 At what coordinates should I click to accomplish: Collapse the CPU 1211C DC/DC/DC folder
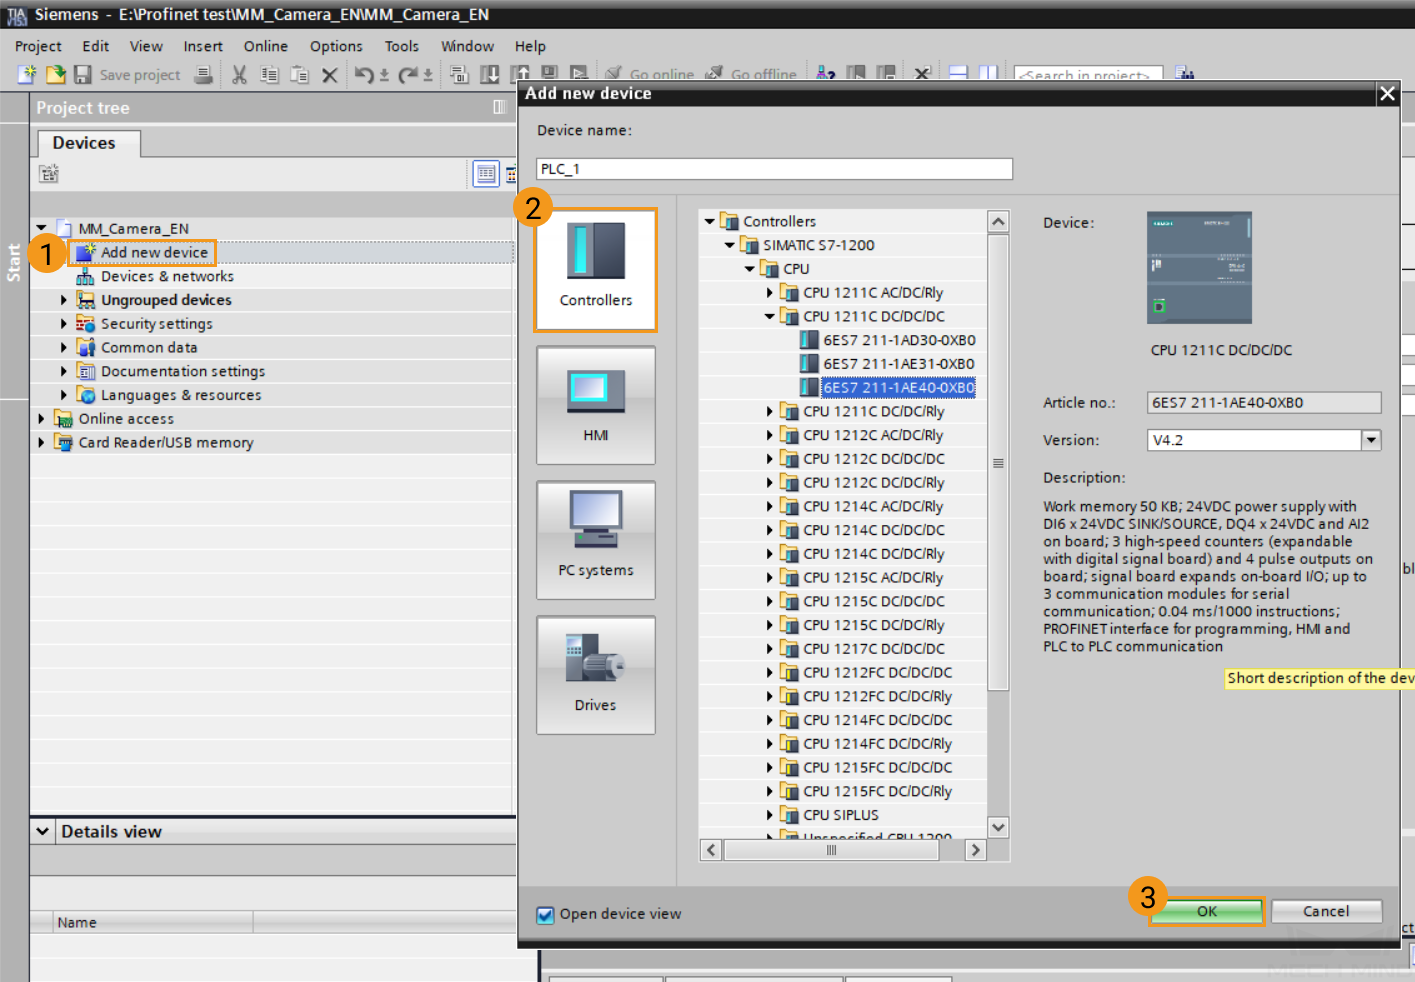[769, 316]
